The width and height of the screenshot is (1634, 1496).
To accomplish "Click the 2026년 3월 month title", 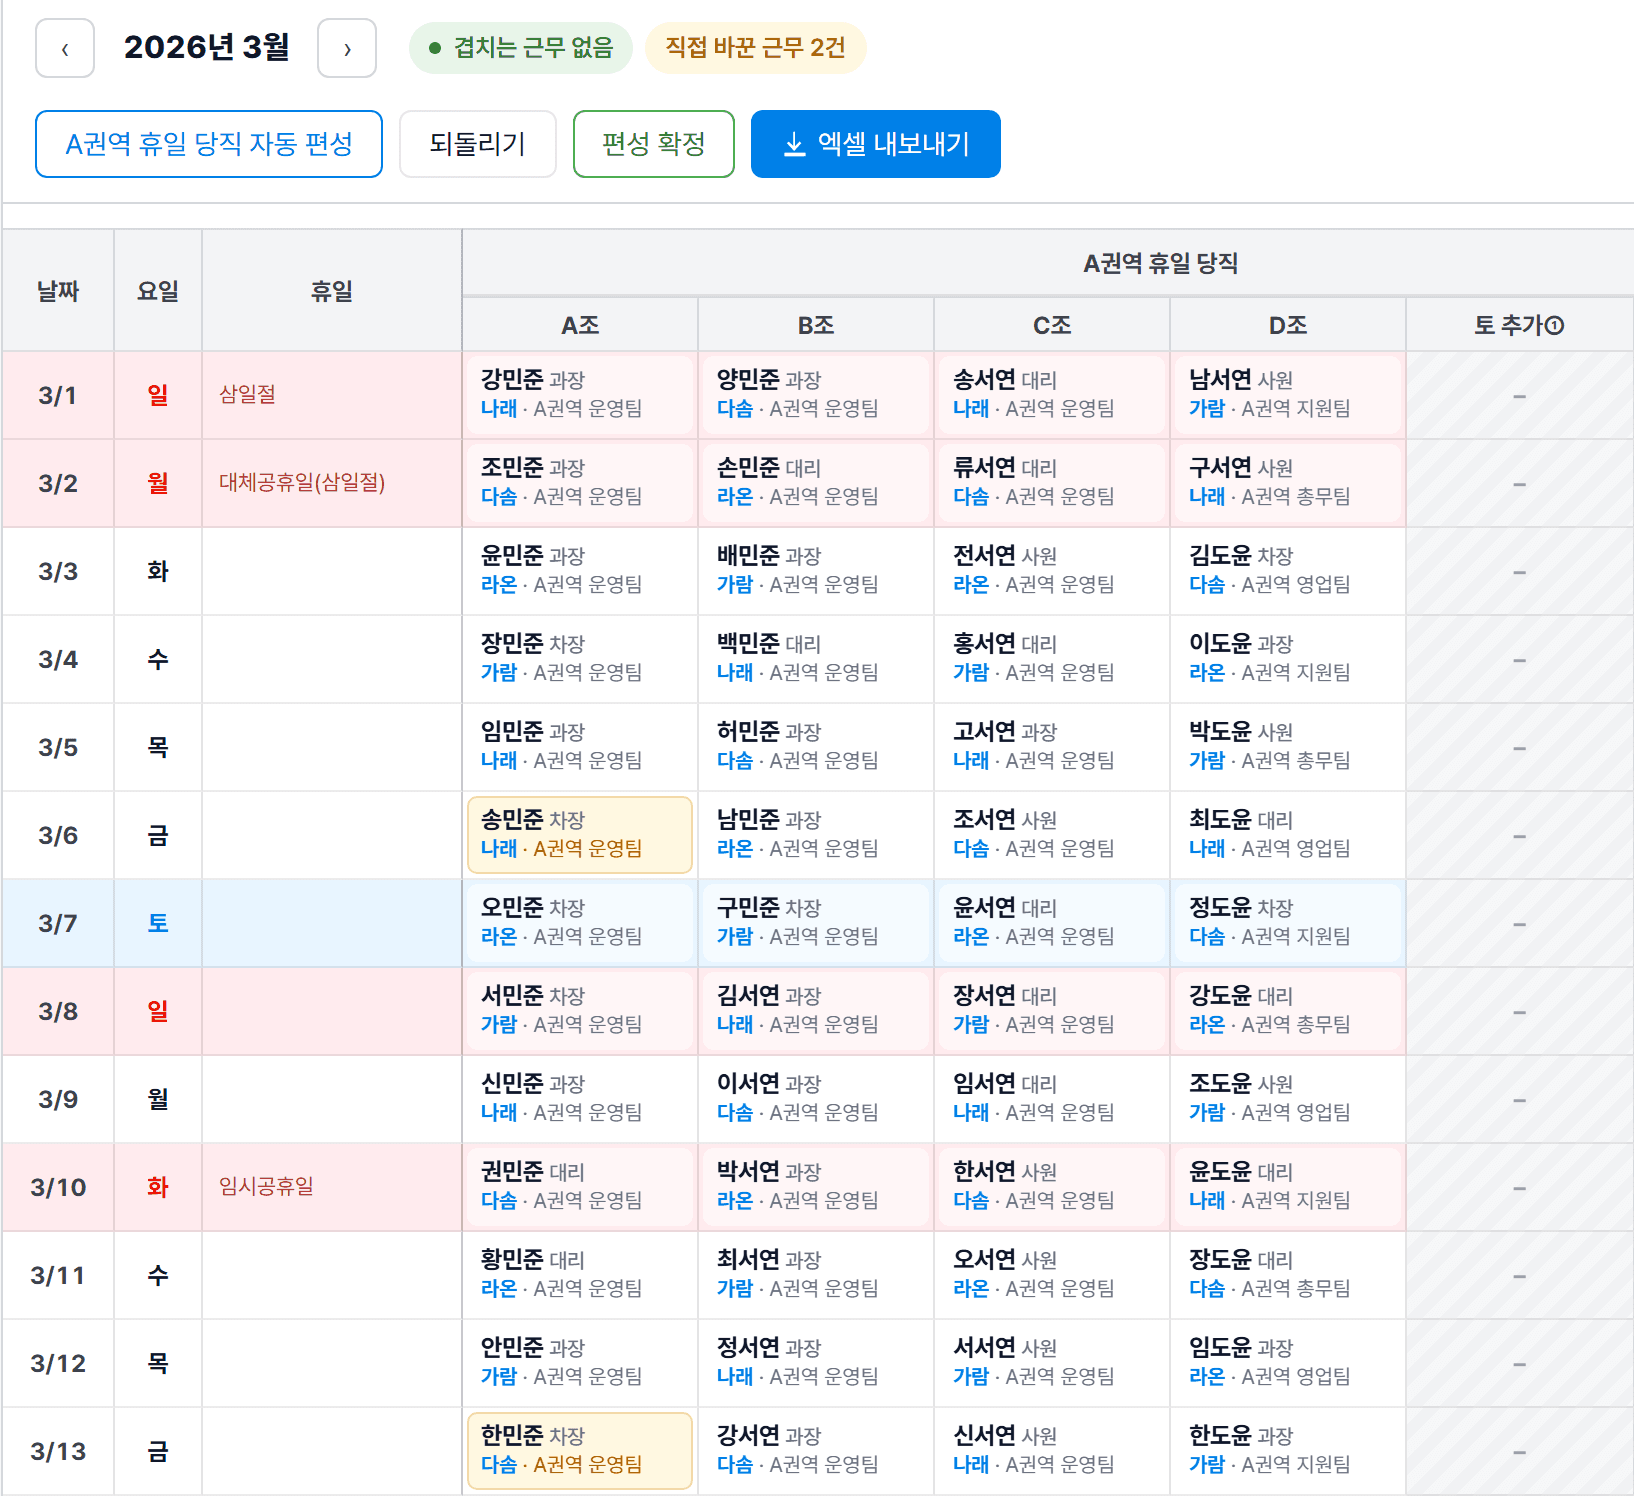I will pos(207,47).
